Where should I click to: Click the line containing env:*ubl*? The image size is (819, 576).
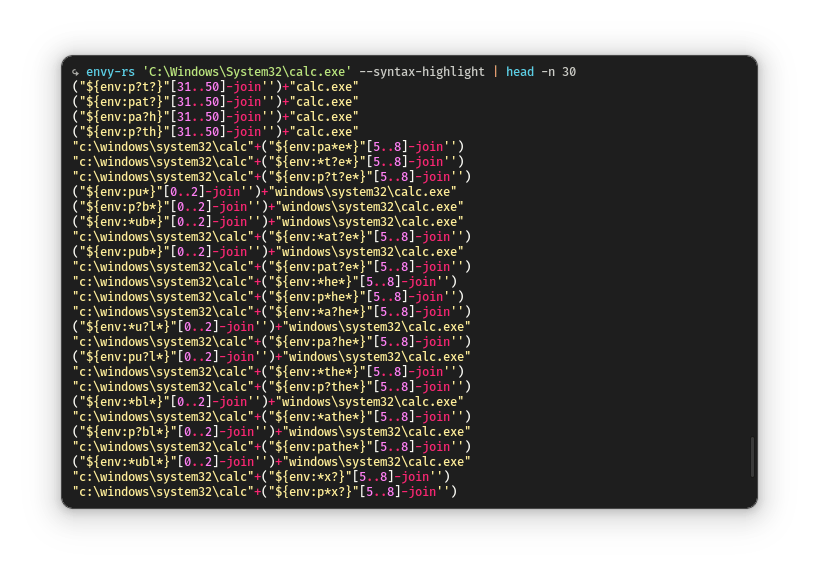click(x=271, y=462)
